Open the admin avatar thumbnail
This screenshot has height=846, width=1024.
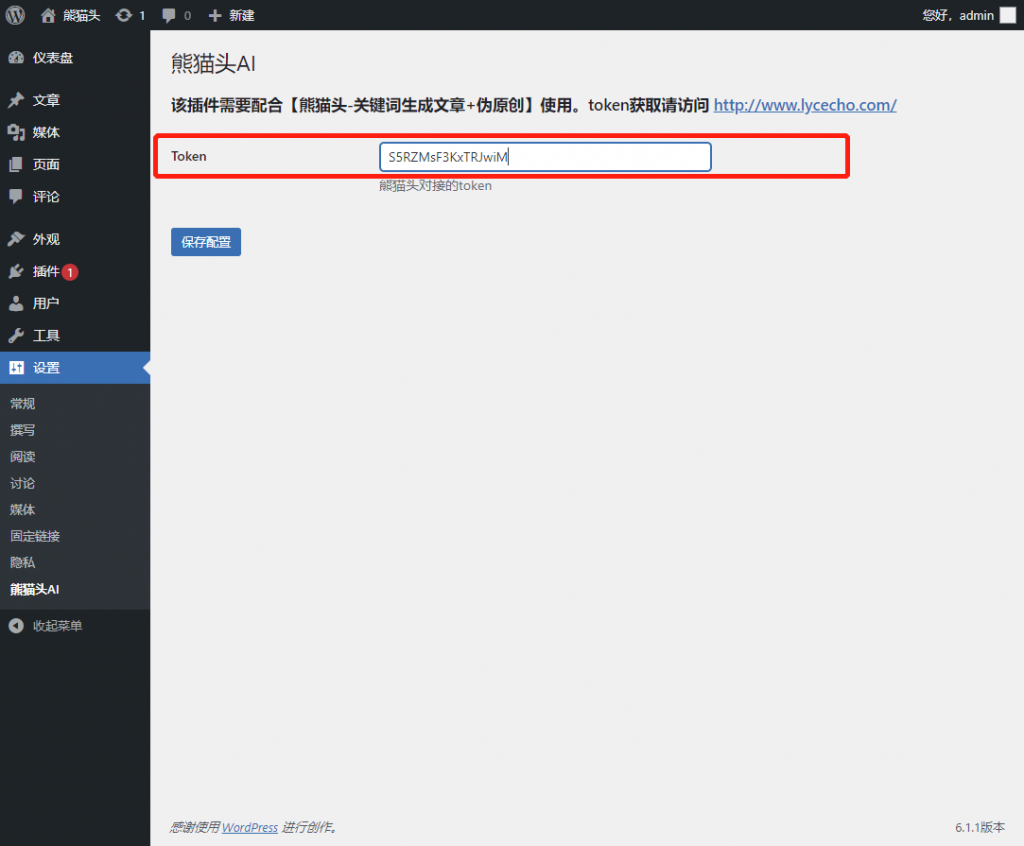coord(1008,15)
